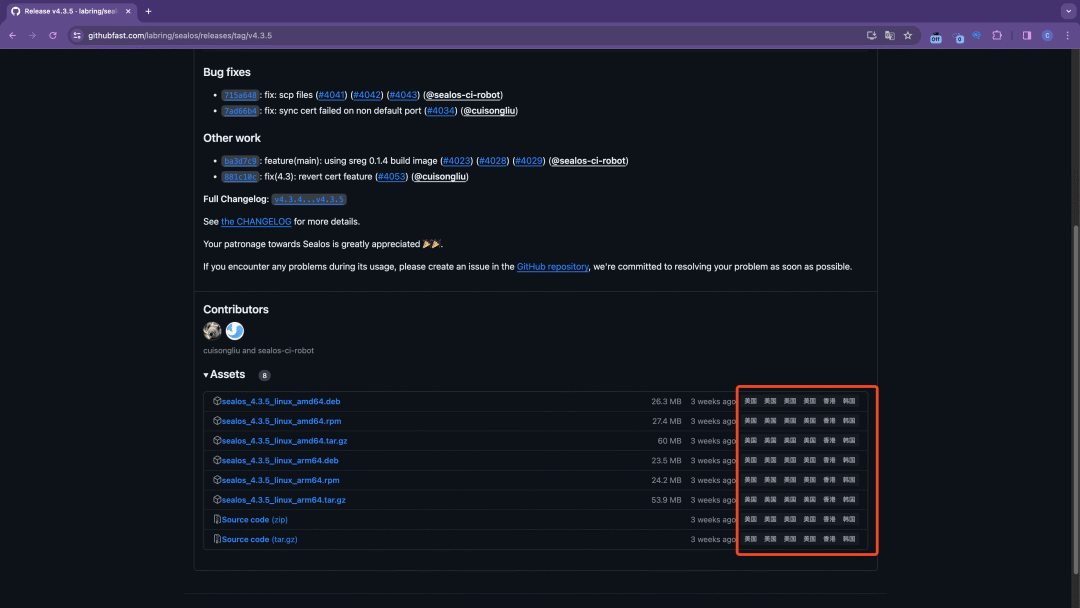Switch to the Release v4.3.5 tab
1080x608 pixels.
click(x=71, y=11)
